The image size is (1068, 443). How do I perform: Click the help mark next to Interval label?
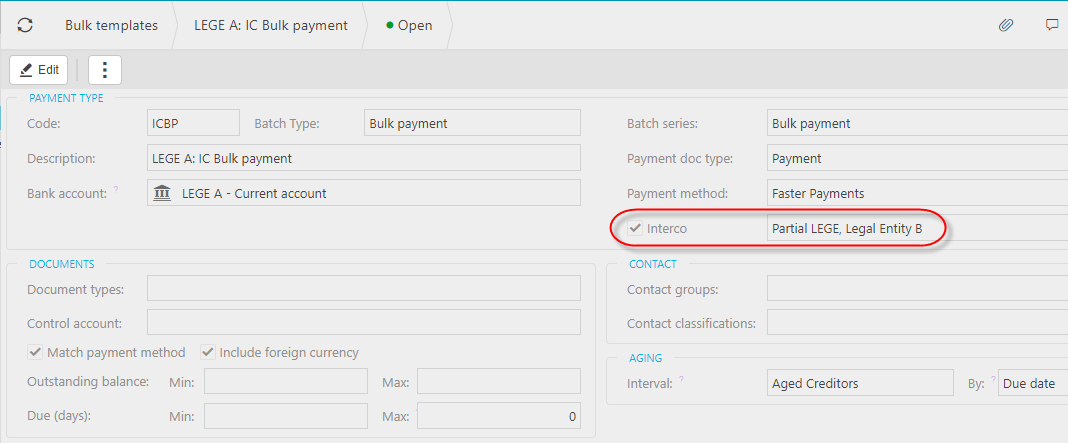pos(680,380)
